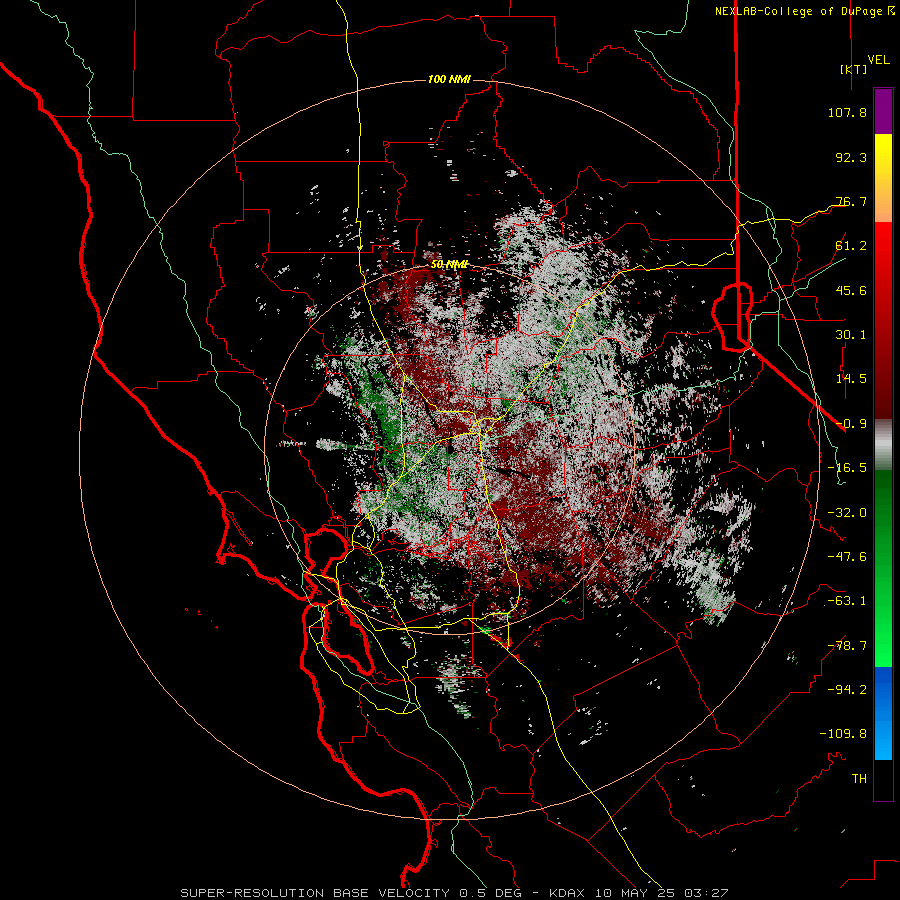Click the blue segment of the velocity color bar
Viewport: 900px width, 900px height.
tap(883, 713)
